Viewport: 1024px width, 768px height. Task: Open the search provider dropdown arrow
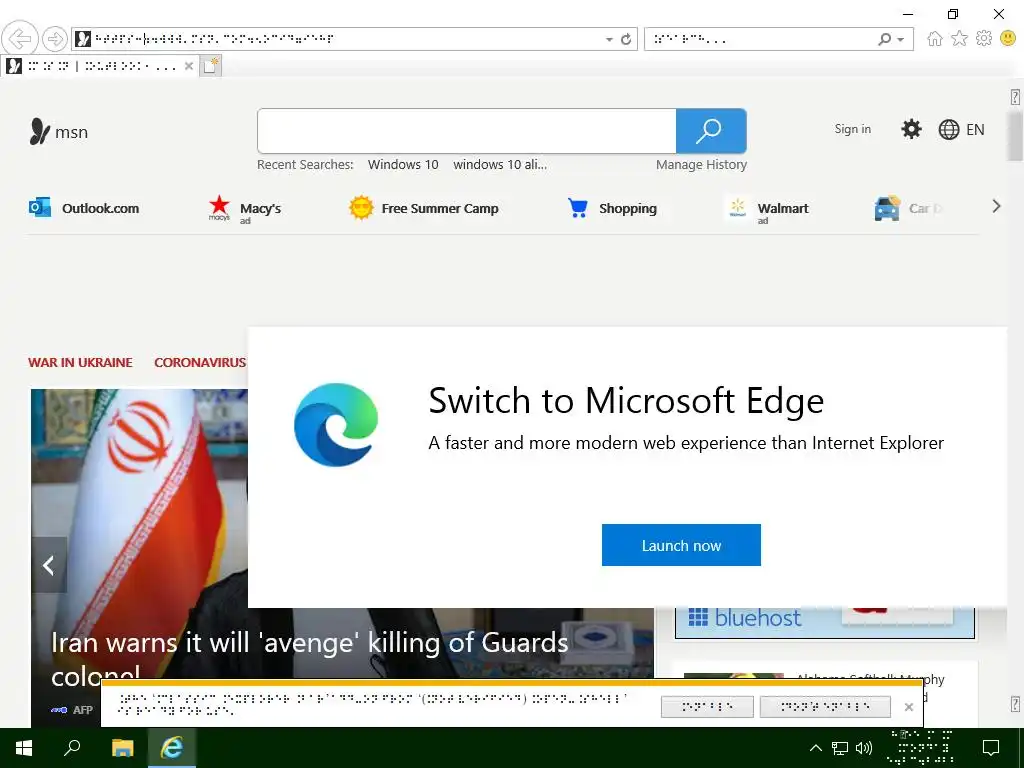pos(901,40)
